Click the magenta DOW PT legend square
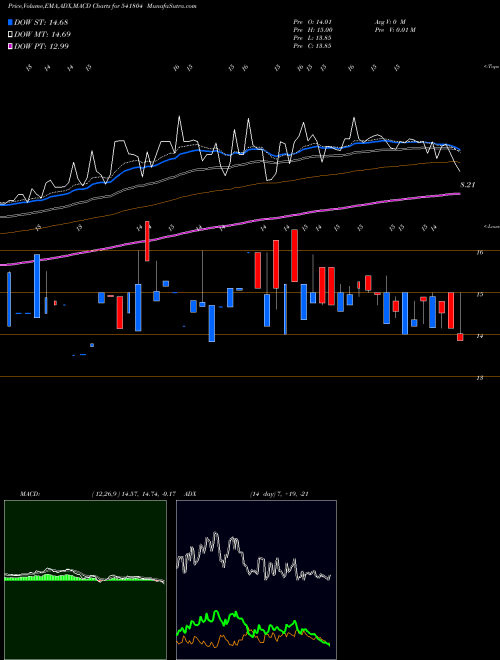Viewport: 500px width, 660px height. (x=11, y=46)
